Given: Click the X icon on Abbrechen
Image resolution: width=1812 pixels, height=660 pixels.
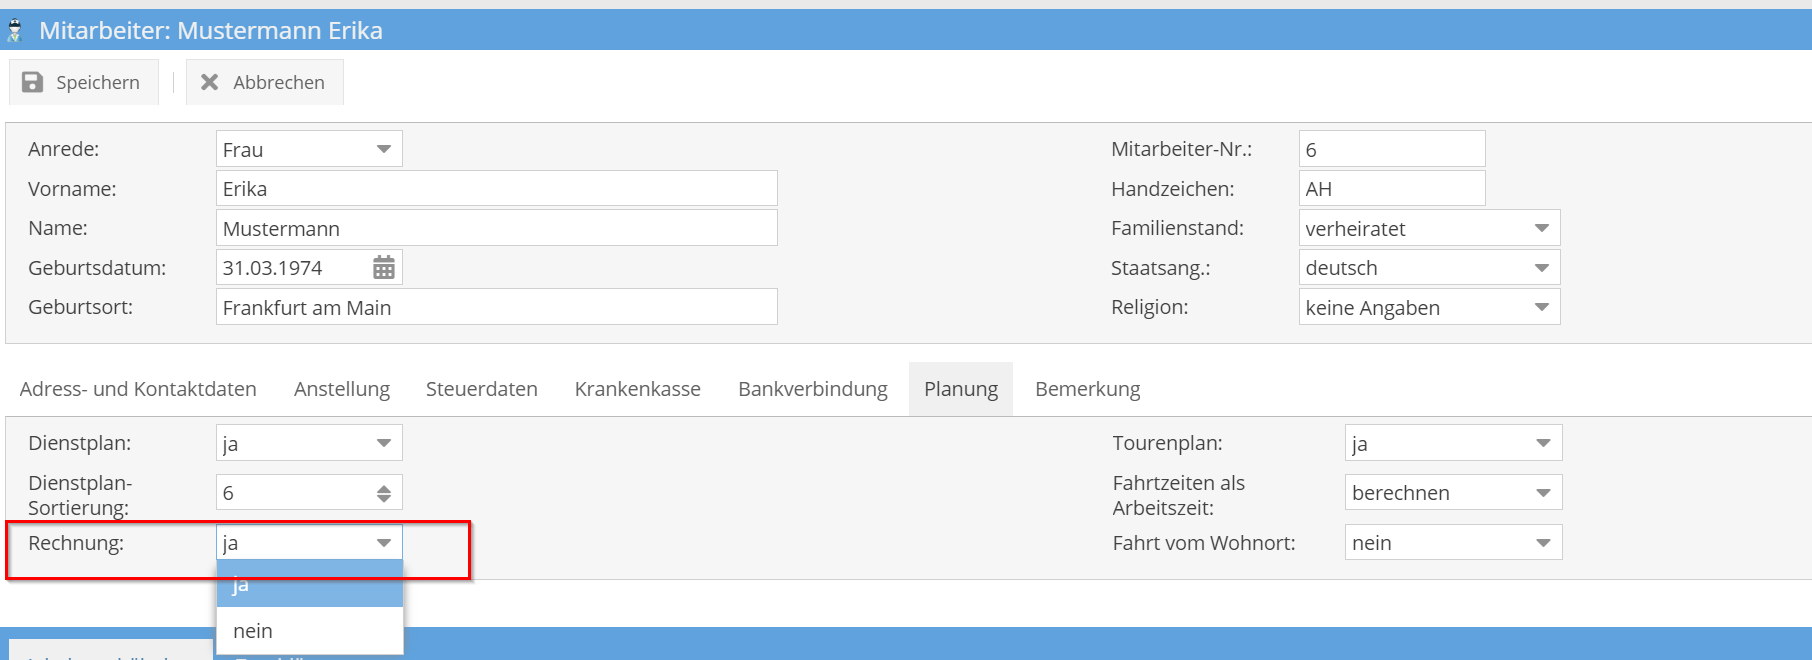Looking at the screenshot, I should pyautogui.click(x=208, y=82).
